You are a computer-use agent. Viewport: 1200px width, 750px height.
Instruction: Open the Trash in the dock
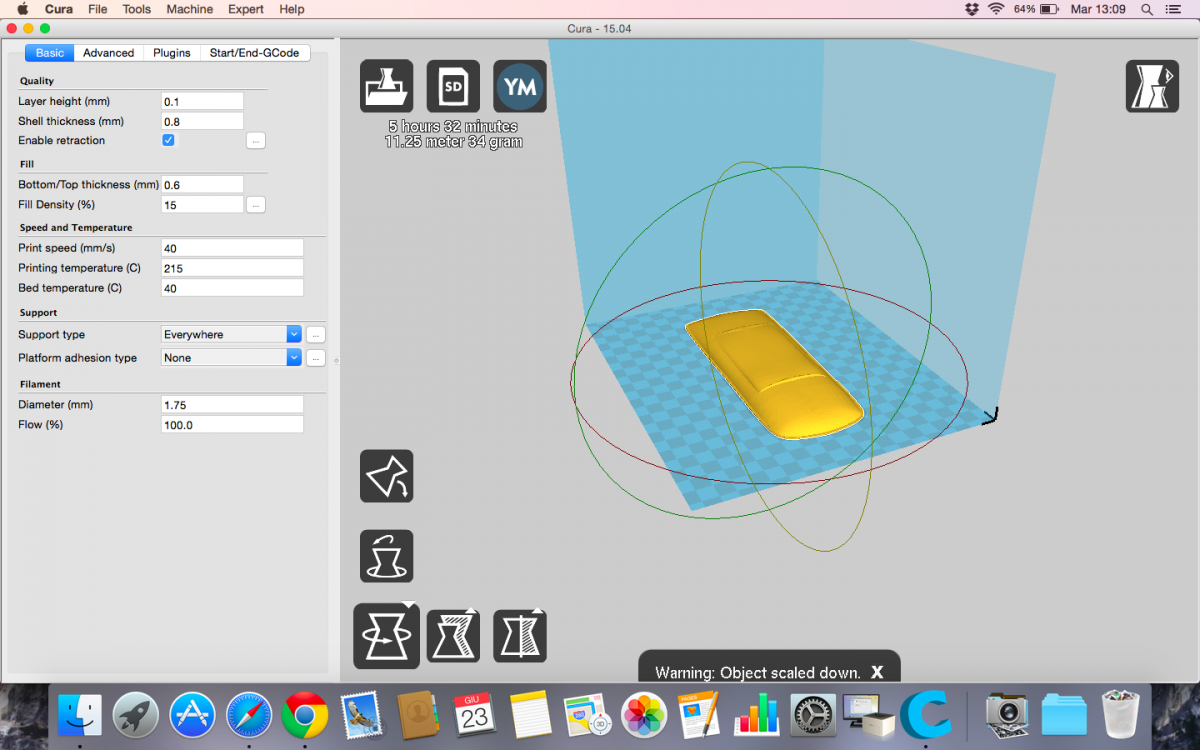click(1121, 716)
